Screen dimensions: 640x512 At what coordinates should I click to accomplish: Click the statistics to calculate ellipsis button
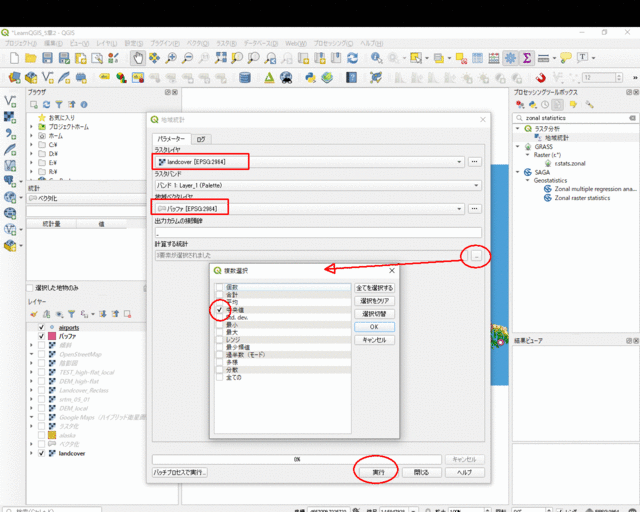[x=476, y=256]
